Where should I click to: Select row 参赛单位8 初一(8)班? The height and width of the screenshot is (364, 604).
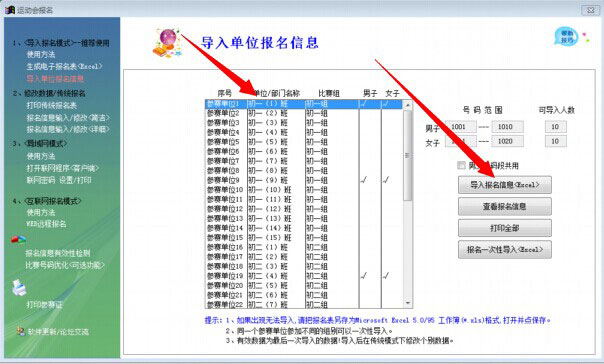304,171
